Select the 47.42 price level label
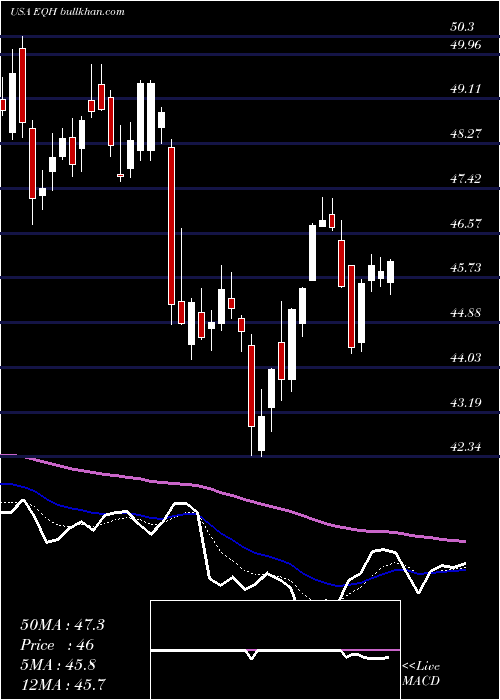 pyautogui.click(x=466, y=179)
